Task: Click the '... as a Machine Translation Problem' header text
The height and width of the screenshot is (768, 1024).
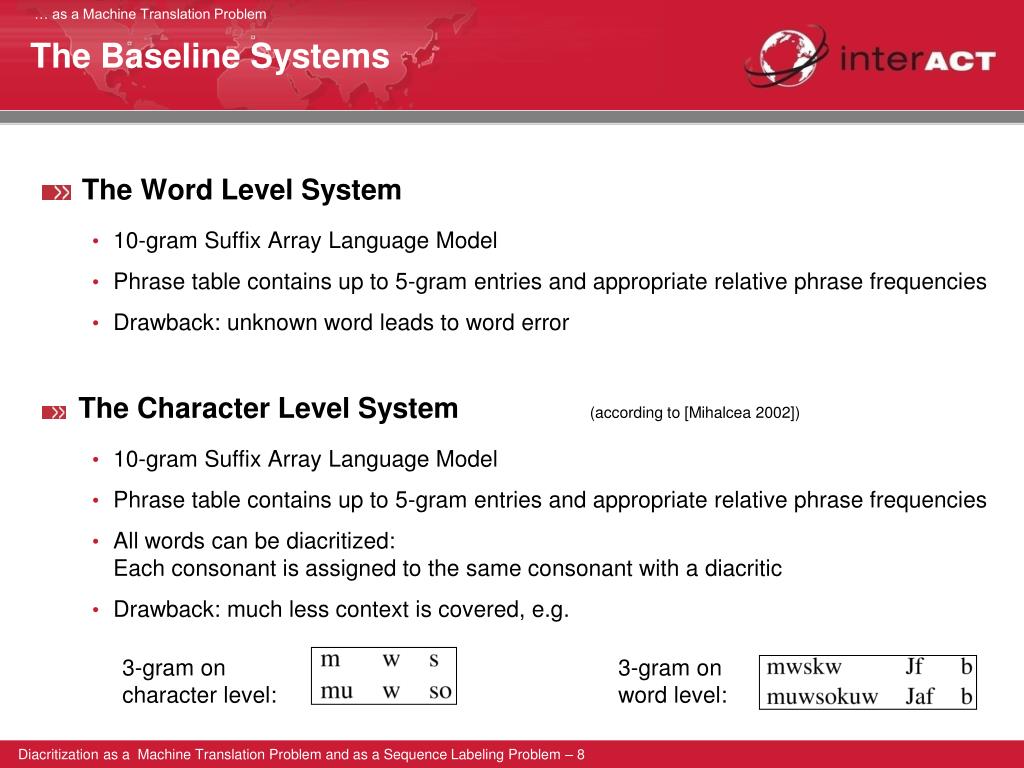Action: tap(150, 14)
